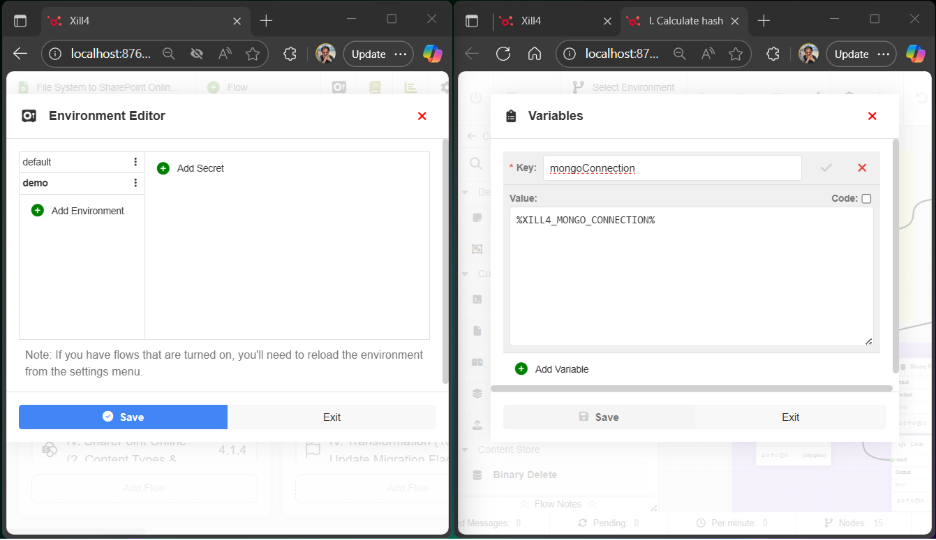Click the Value text area
This screenshot has width=936, height=540.
pyautogui.click(x=691, y=276)
